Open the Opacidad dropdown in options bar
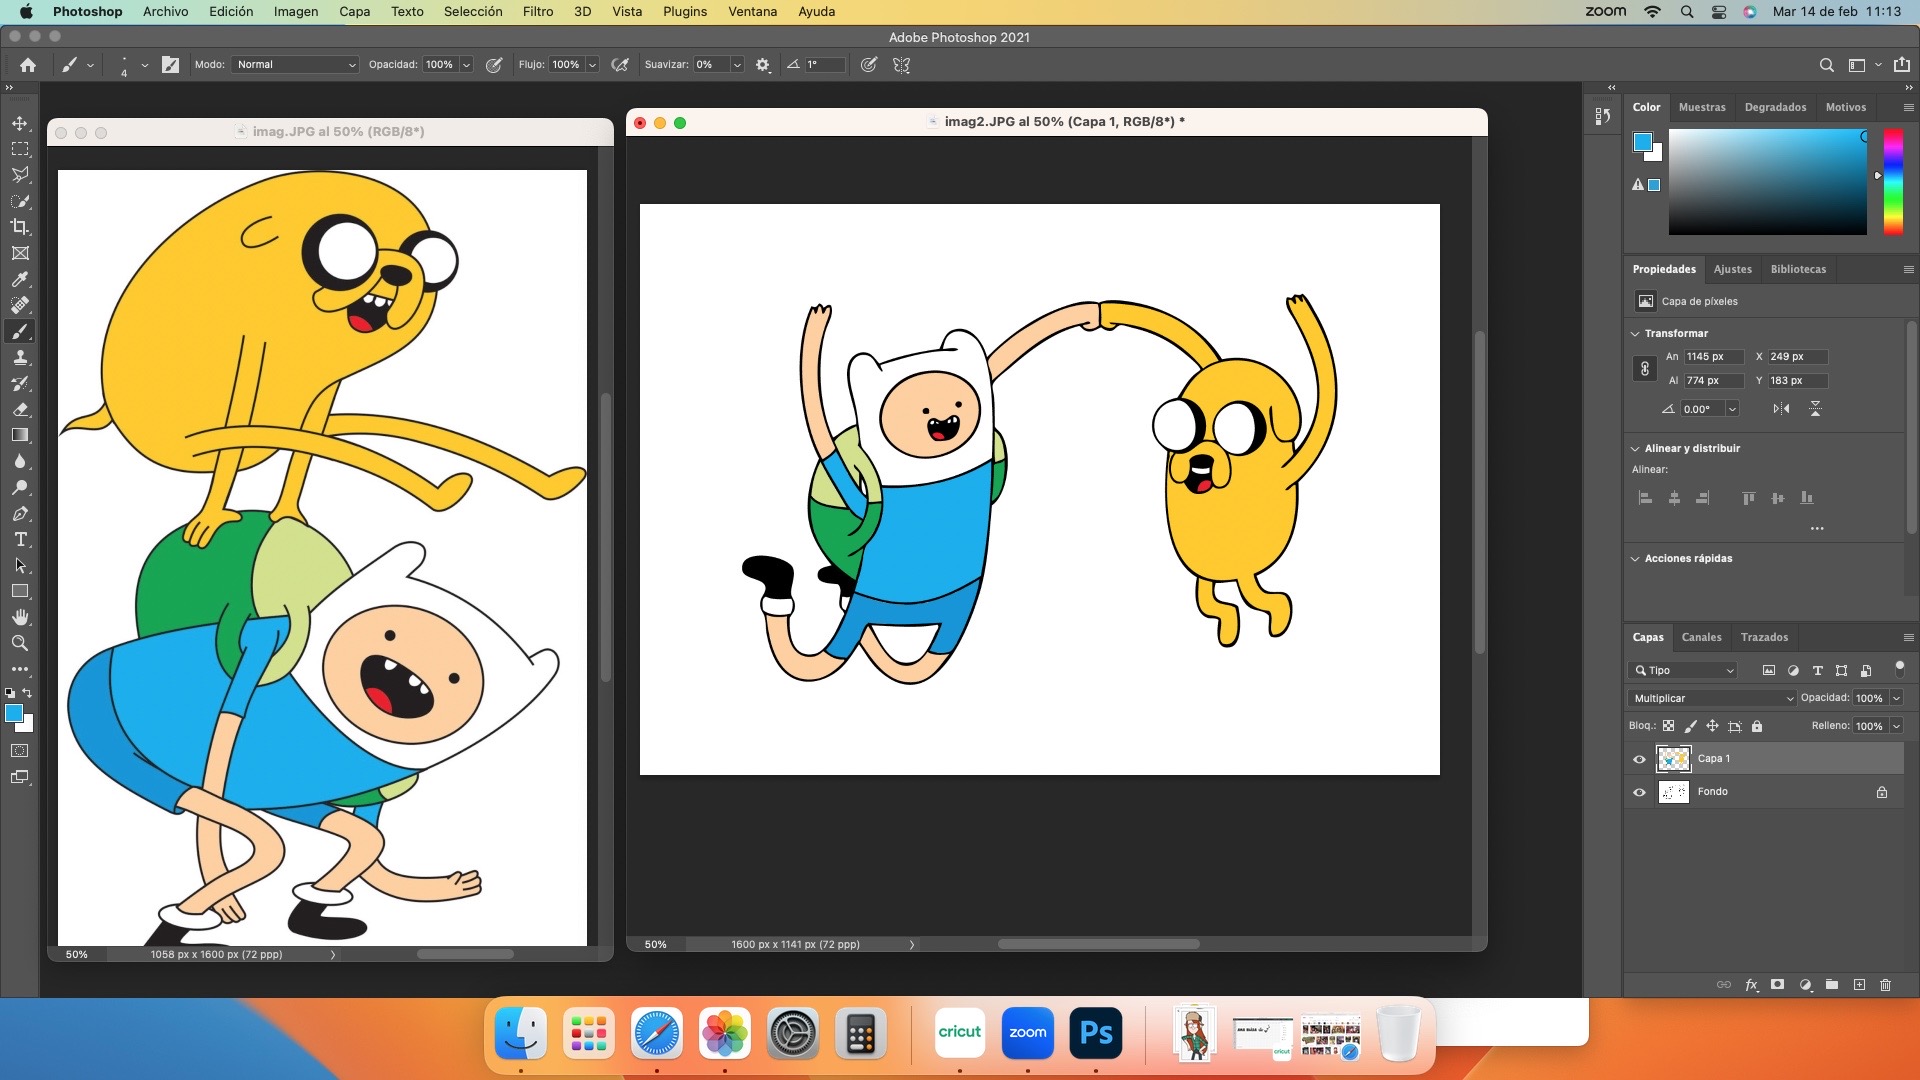This screenshot has height=1080, width=1920. point(466,65)
